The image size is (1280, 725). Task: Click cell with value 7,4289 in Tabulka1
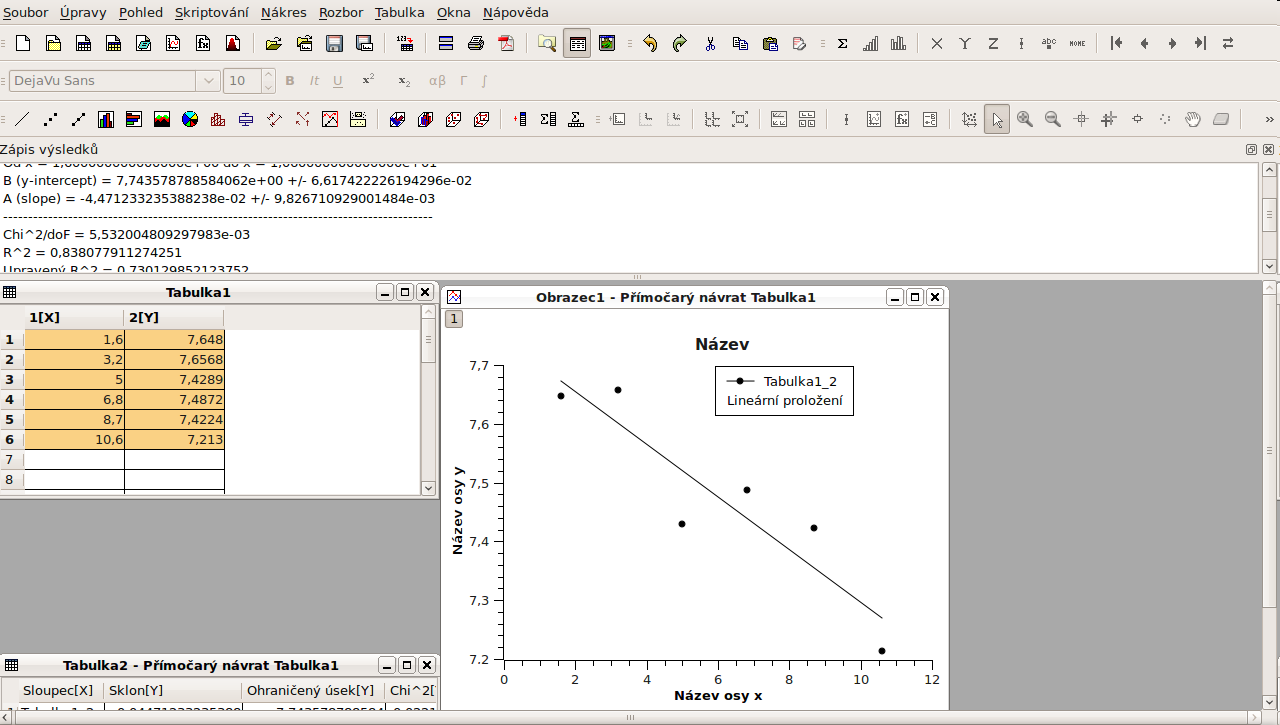pos(174,379)
